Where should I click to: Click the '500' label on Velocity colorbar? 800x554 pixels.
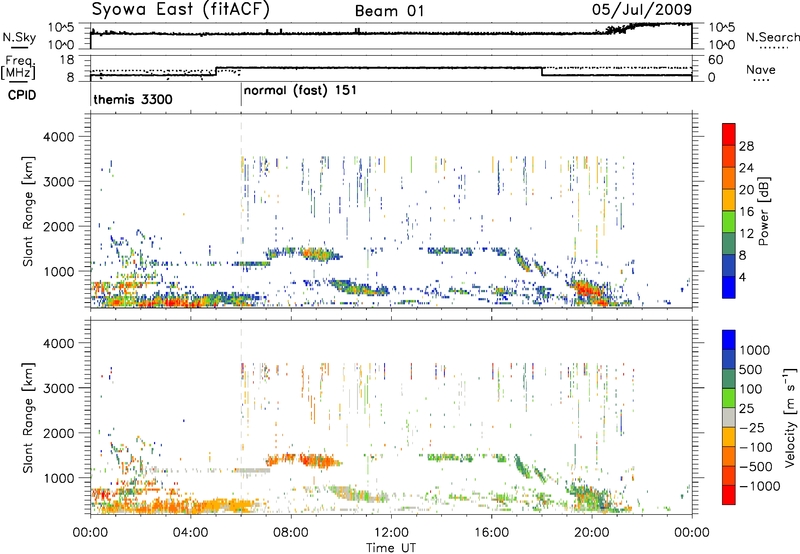[751, 369]
